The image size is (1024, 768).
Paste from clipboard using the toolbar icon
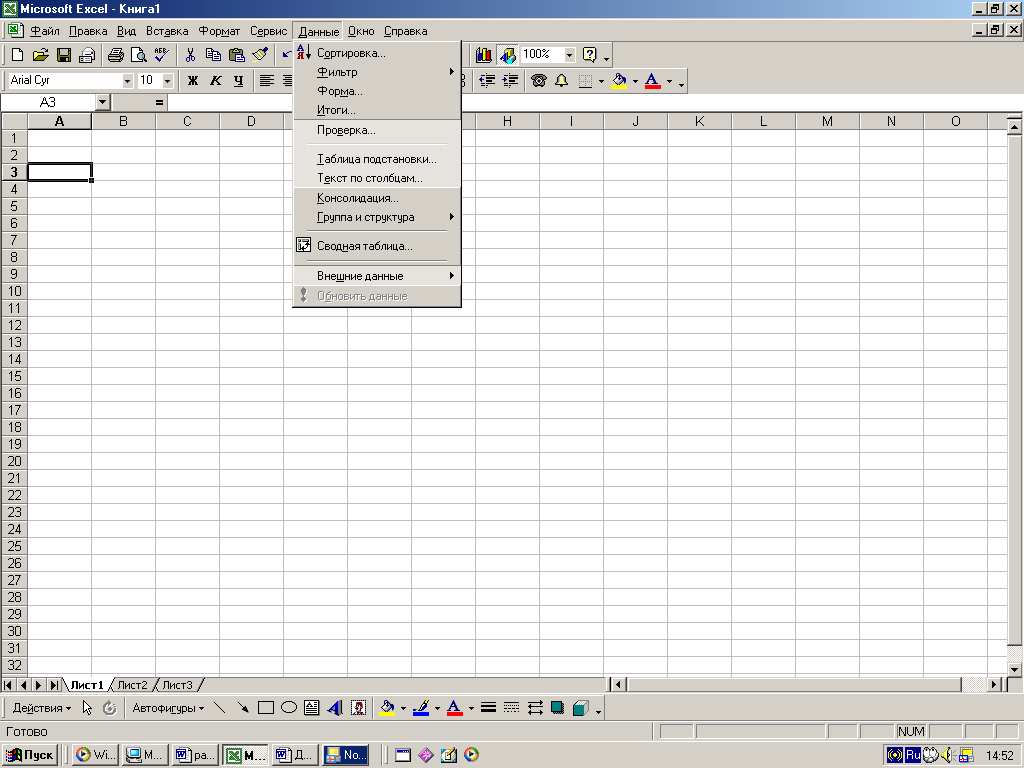pyautogui.click(x=236, y=55)
